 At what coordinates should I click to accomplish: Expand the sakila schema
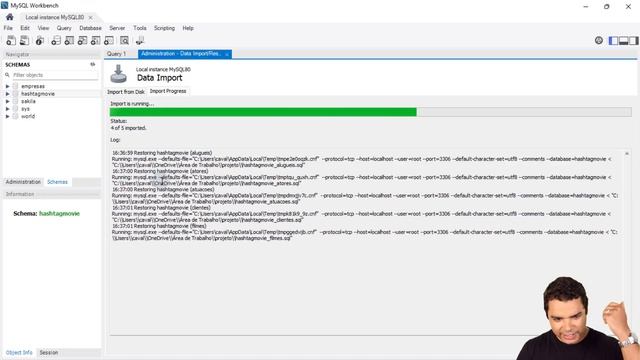[x=7, y=101]
